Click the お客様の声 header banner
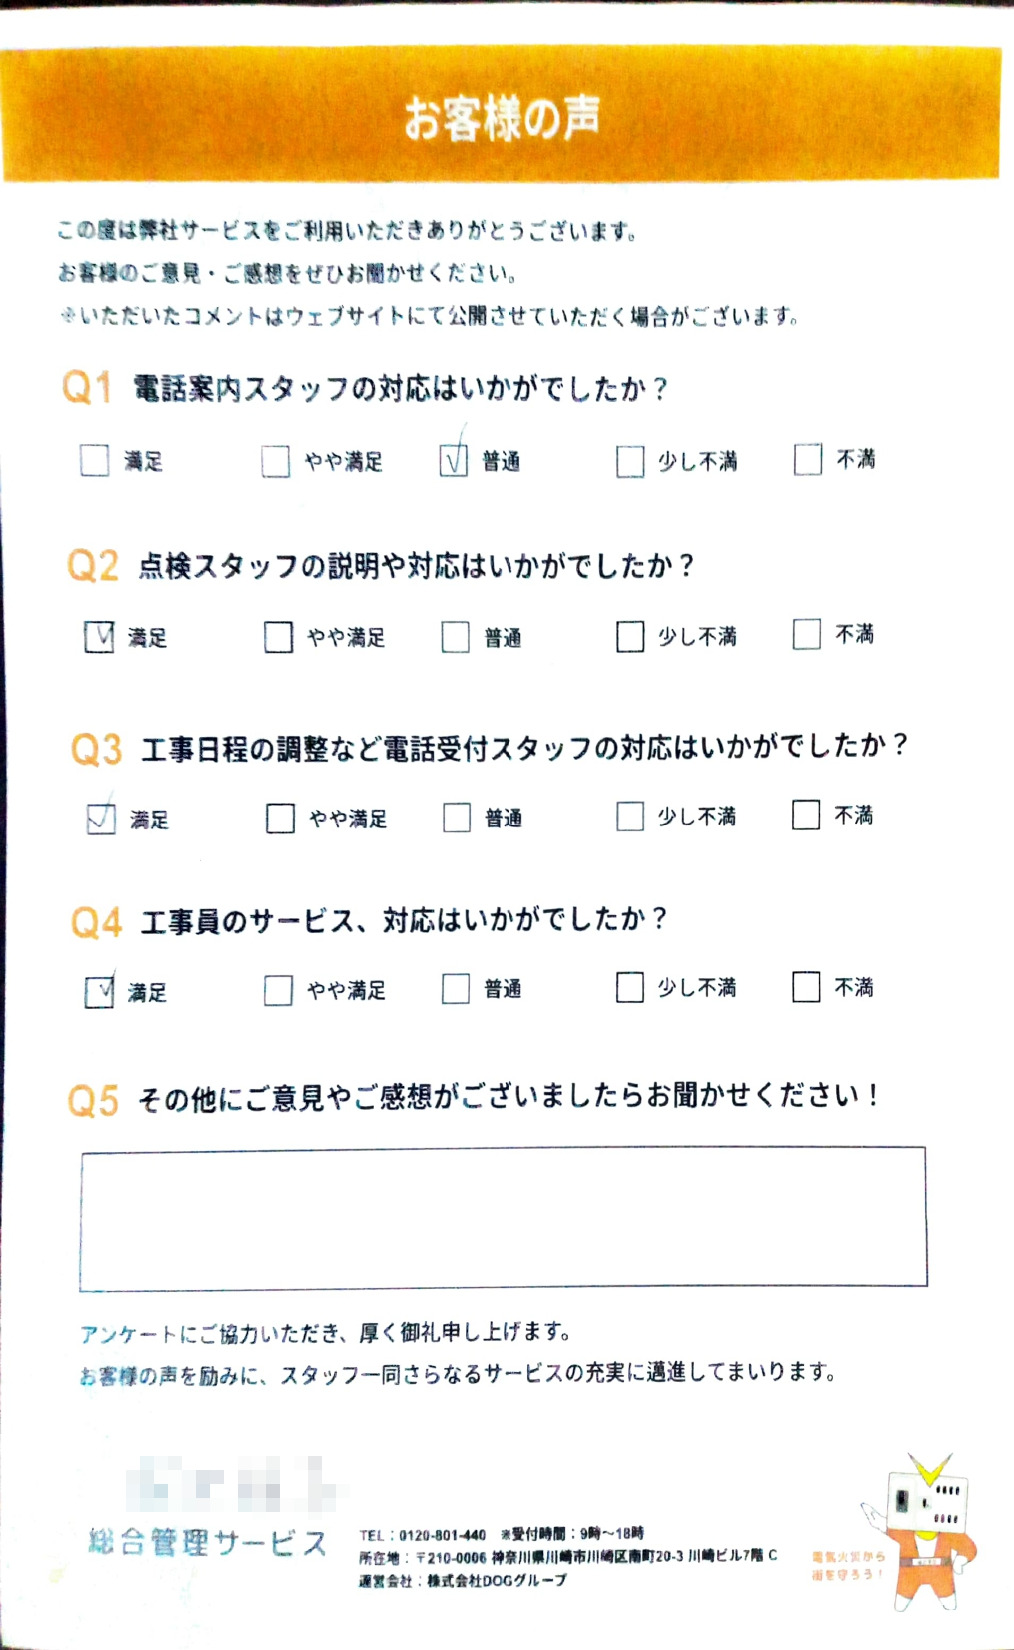1014x1650 pixels. point(502,116)
